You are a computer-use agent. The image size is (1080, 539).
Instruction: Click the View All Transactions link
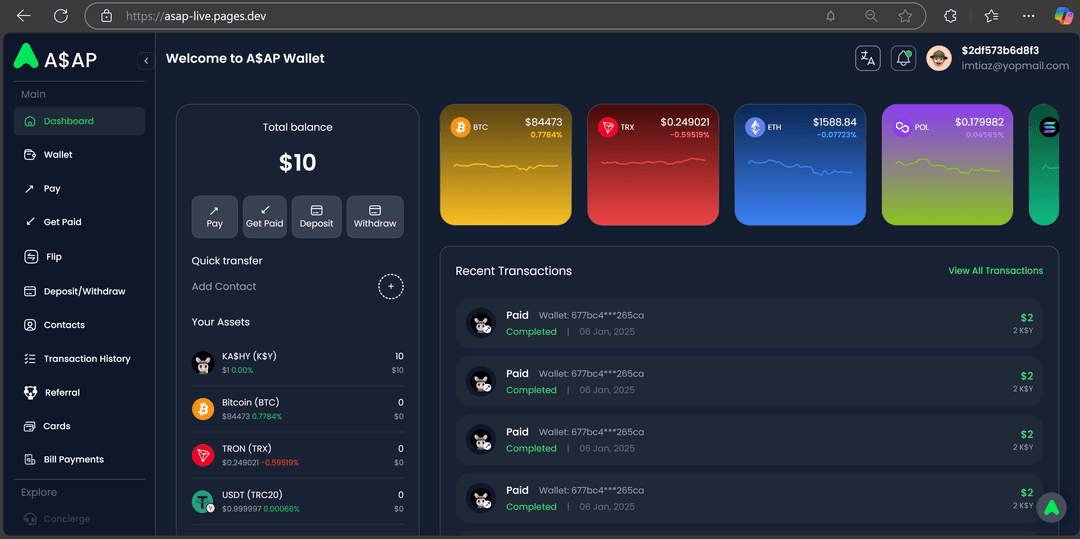[995, 271]
